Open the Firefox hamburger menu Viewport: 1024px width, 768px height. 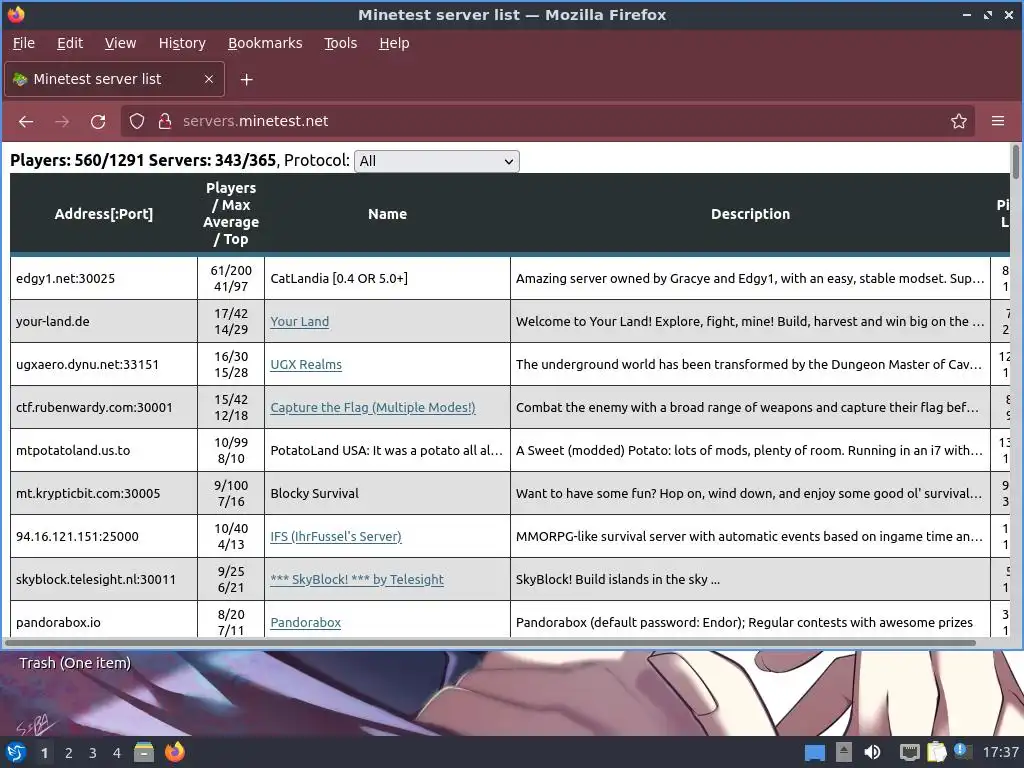coord(998,121)
